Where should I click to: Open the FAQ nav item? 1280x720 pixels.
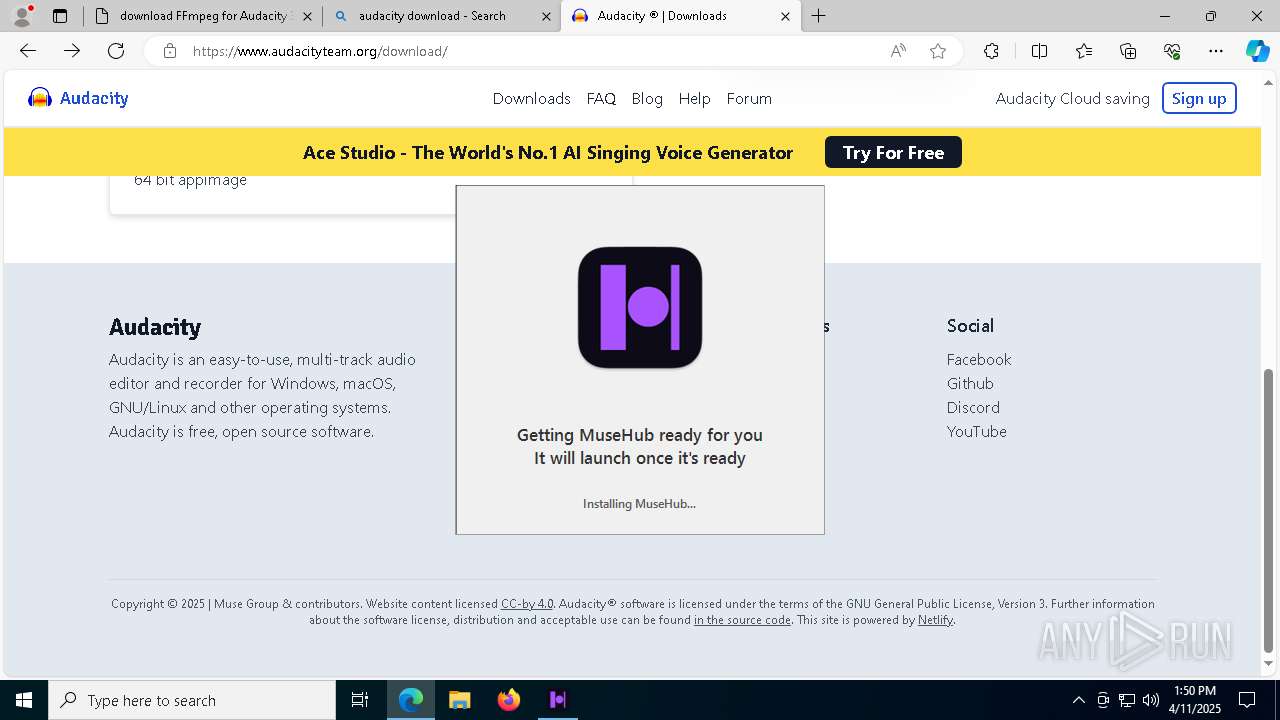tap(601, 98)
